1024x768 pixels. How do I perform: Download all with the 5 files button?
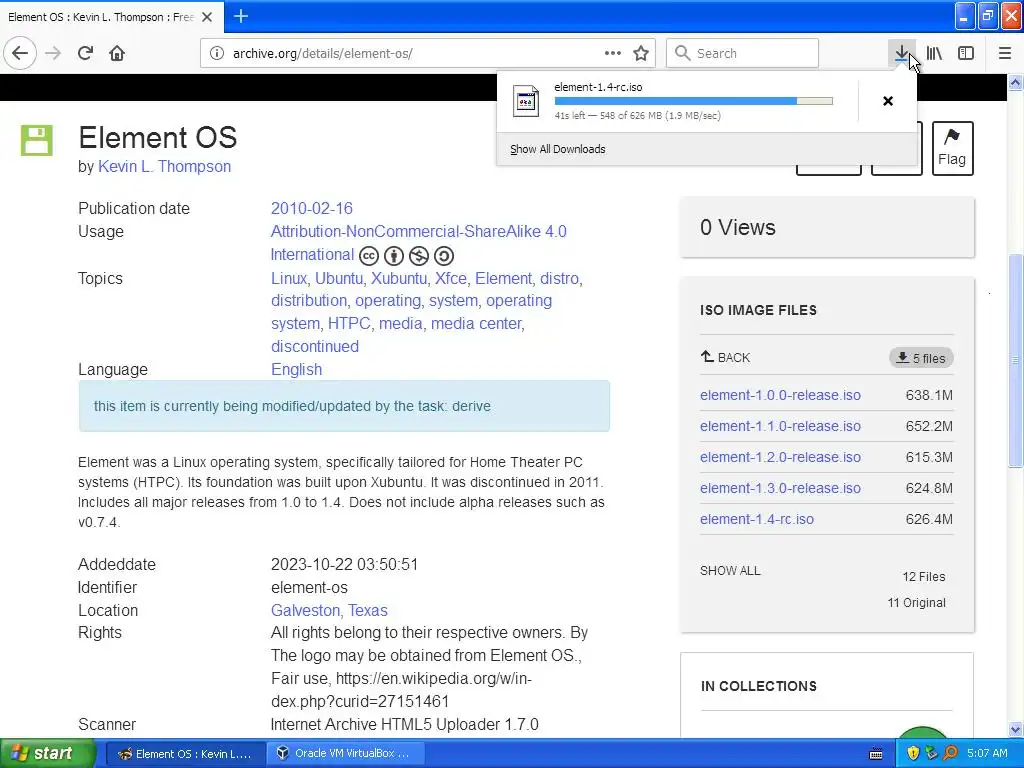pos(921,358)
